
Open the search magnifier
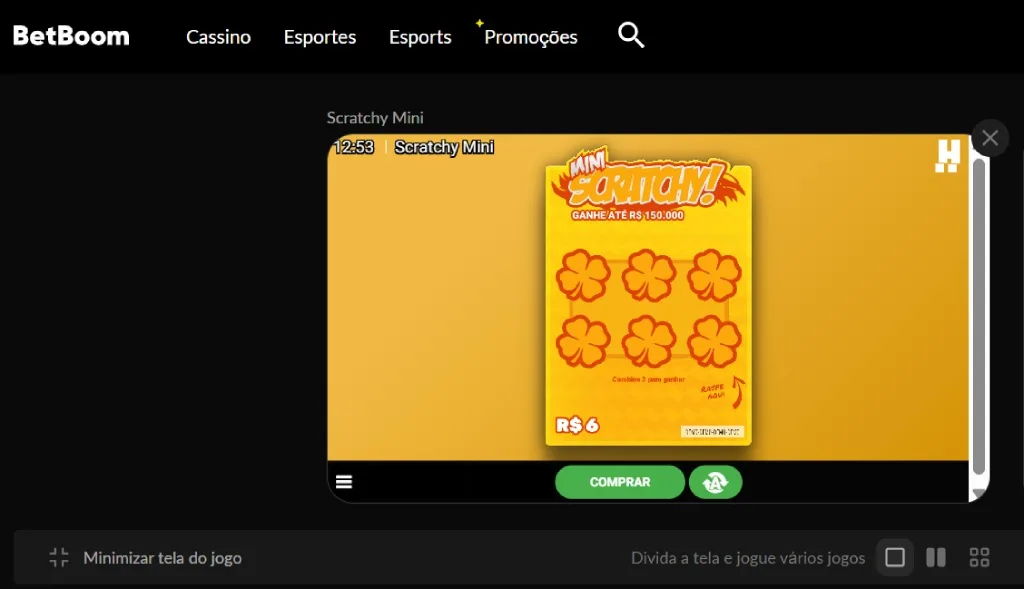(x=631, y=36)
